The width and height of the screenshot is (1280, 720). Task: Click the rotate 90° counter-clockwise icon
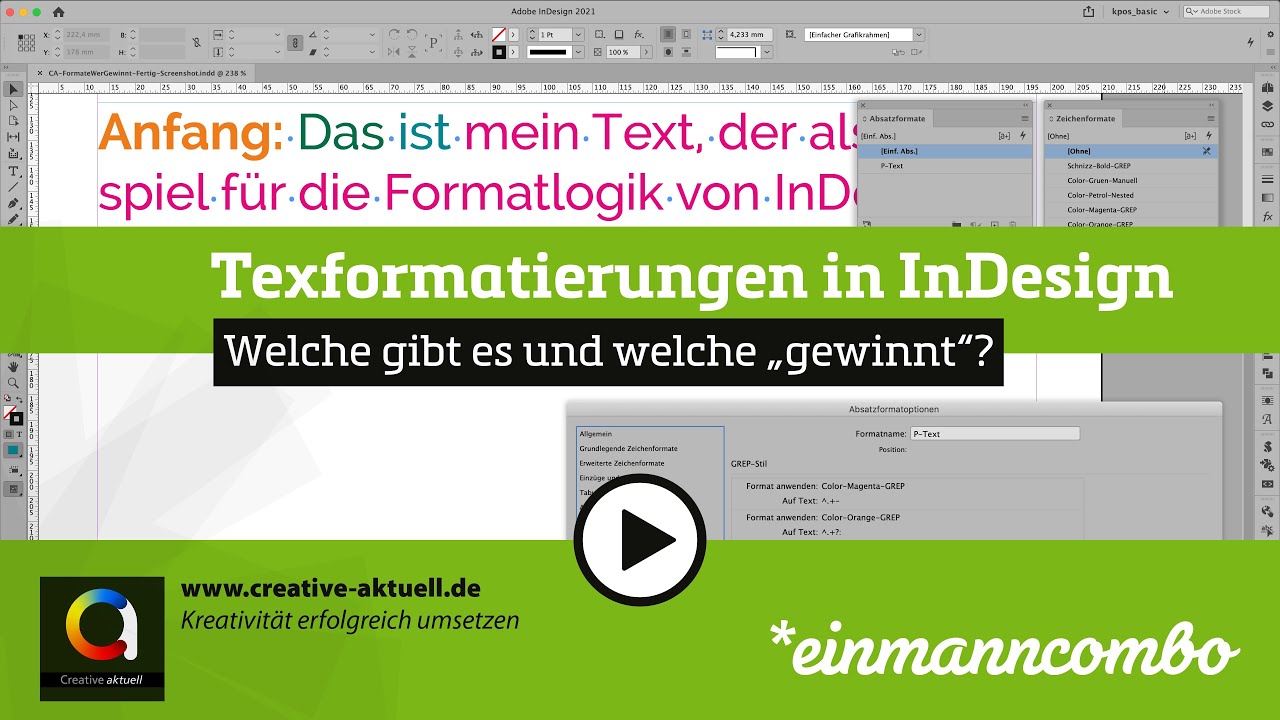(414, 35)
